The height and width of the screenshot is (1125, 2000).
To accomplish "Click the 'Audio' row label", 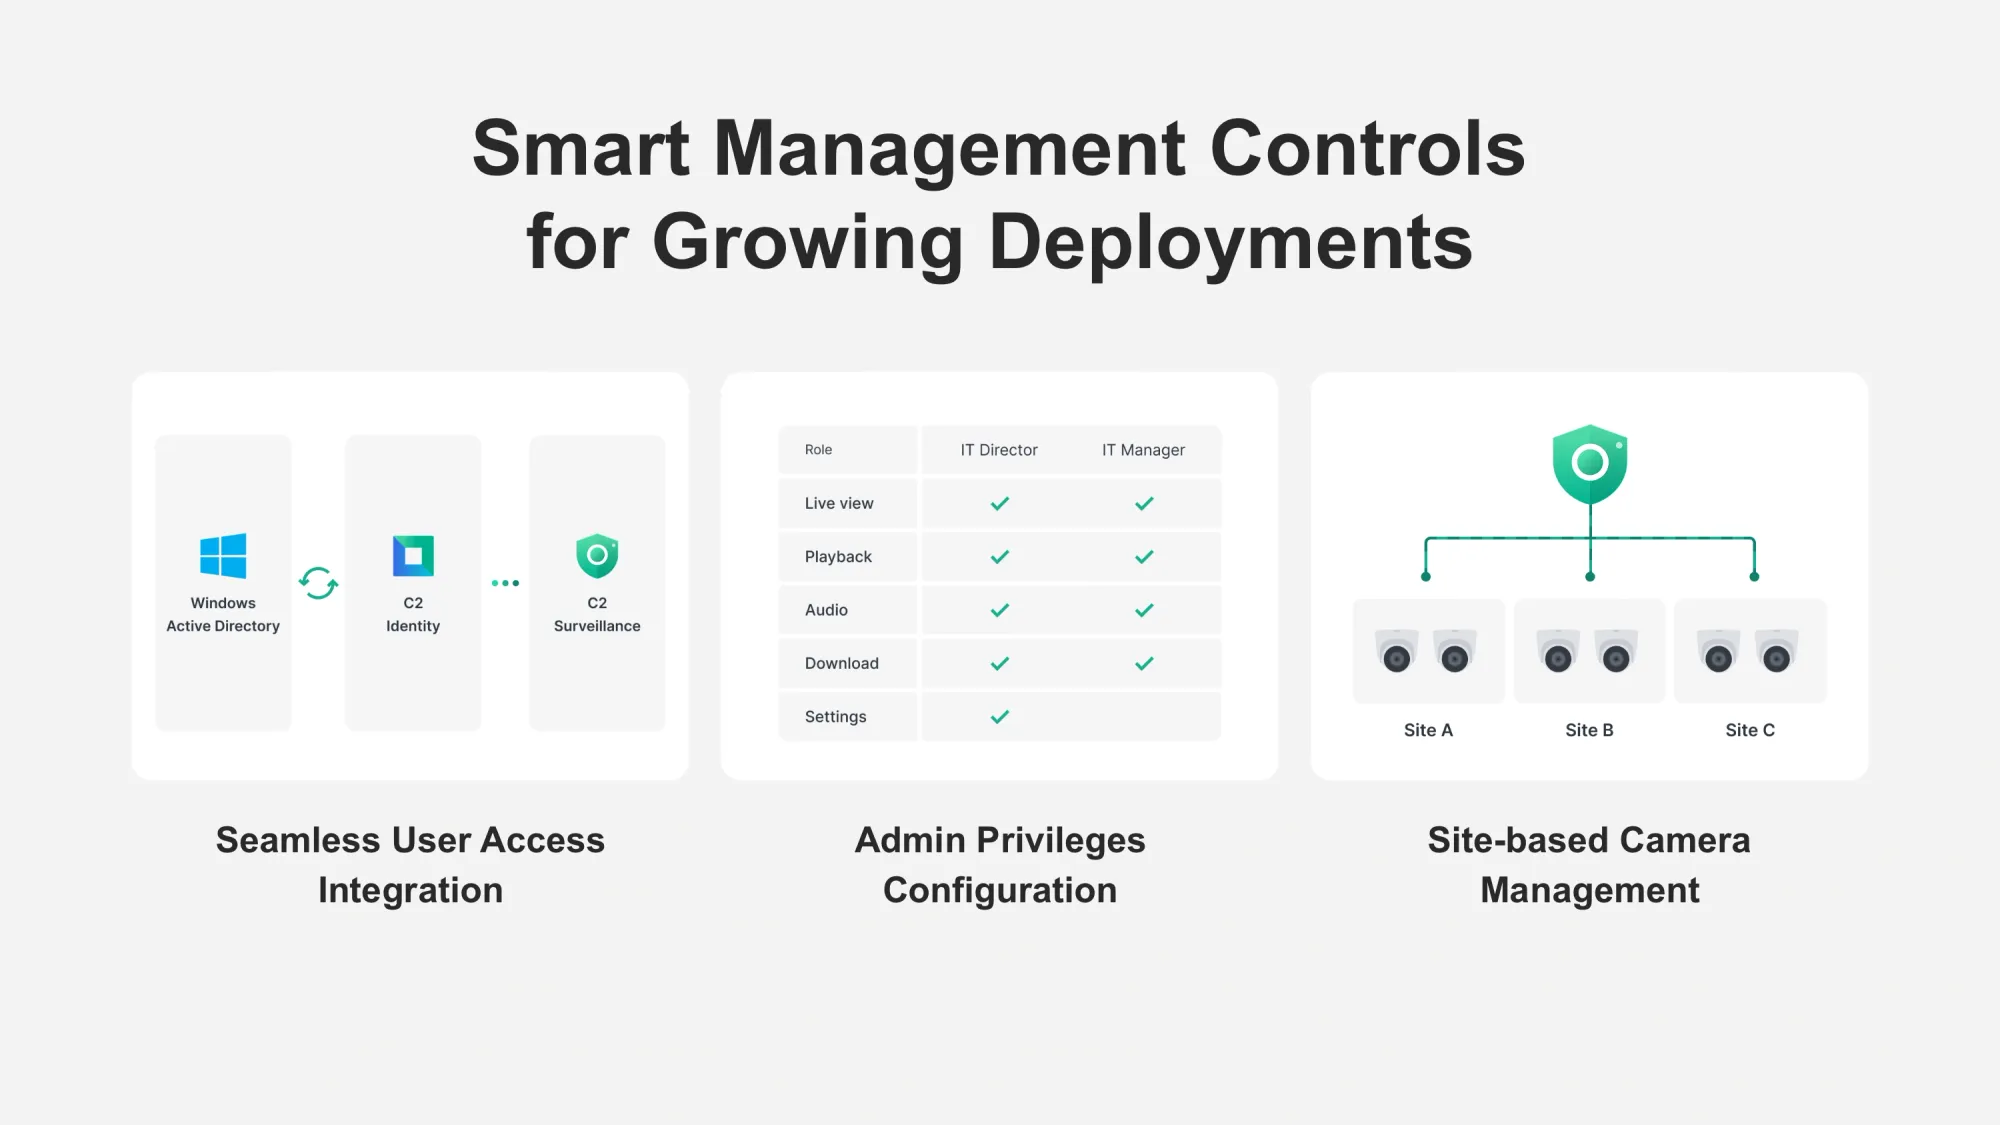I will point(826,610).
